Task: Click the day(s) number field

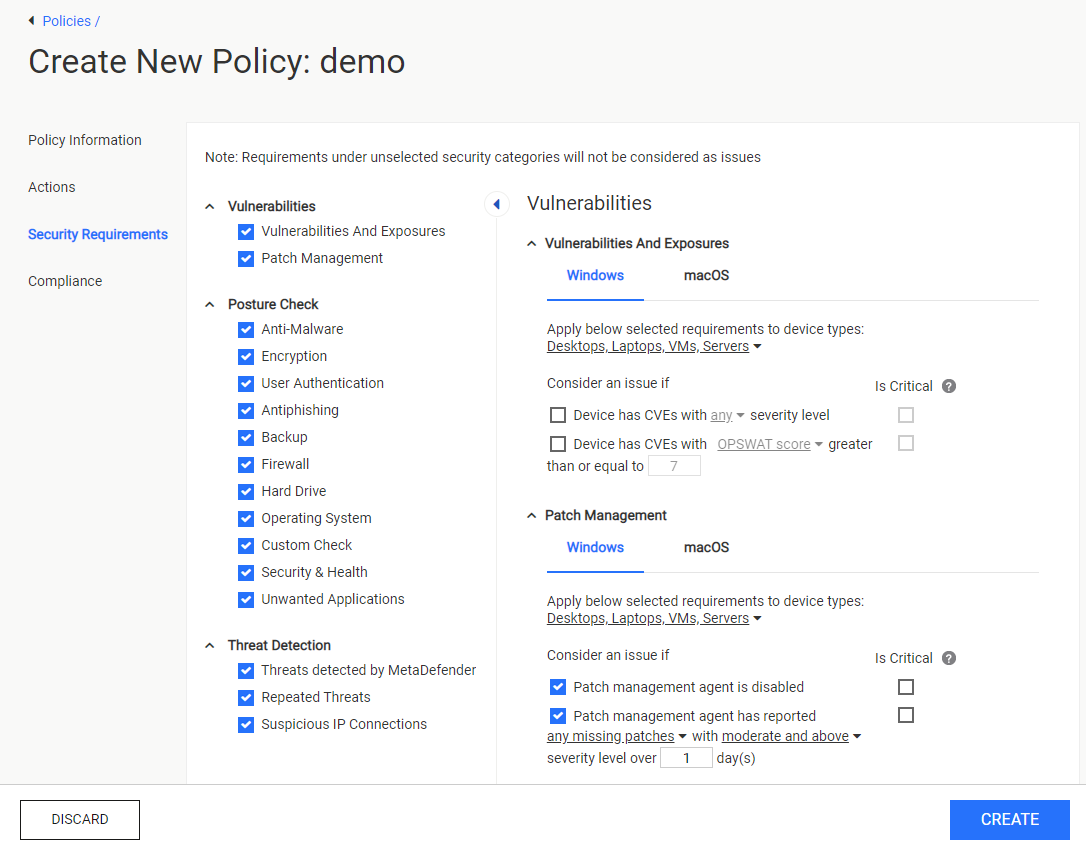Action: [686, 758]
